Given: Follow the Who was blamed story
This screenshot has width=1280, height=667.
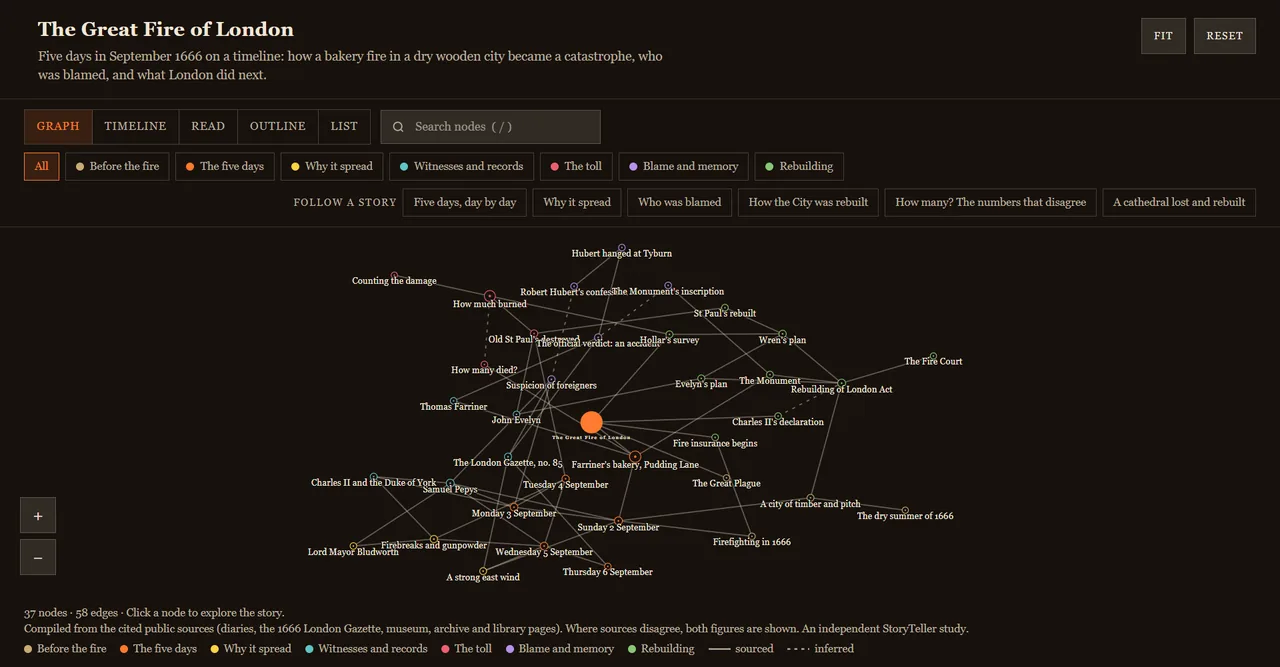Looking at the screenshot, I should 680,202.
